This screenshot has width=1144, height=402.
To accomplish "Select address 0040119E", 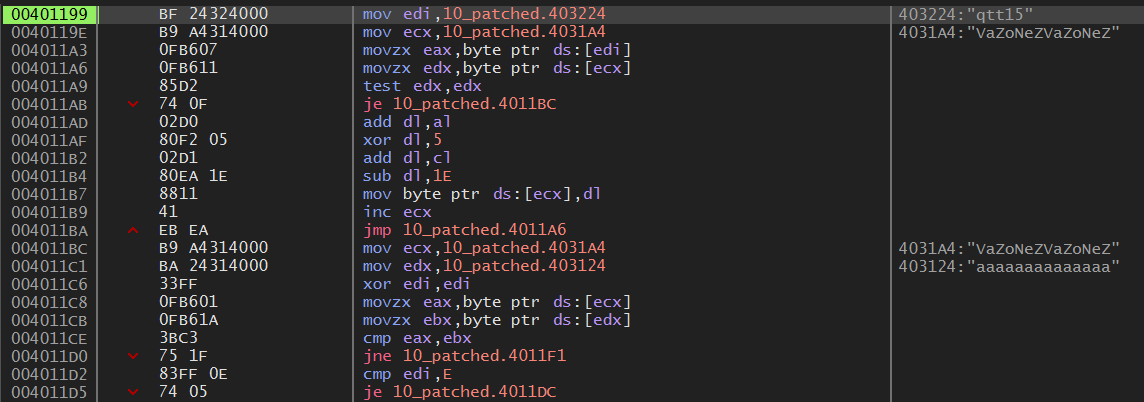I will click(50, 32).
